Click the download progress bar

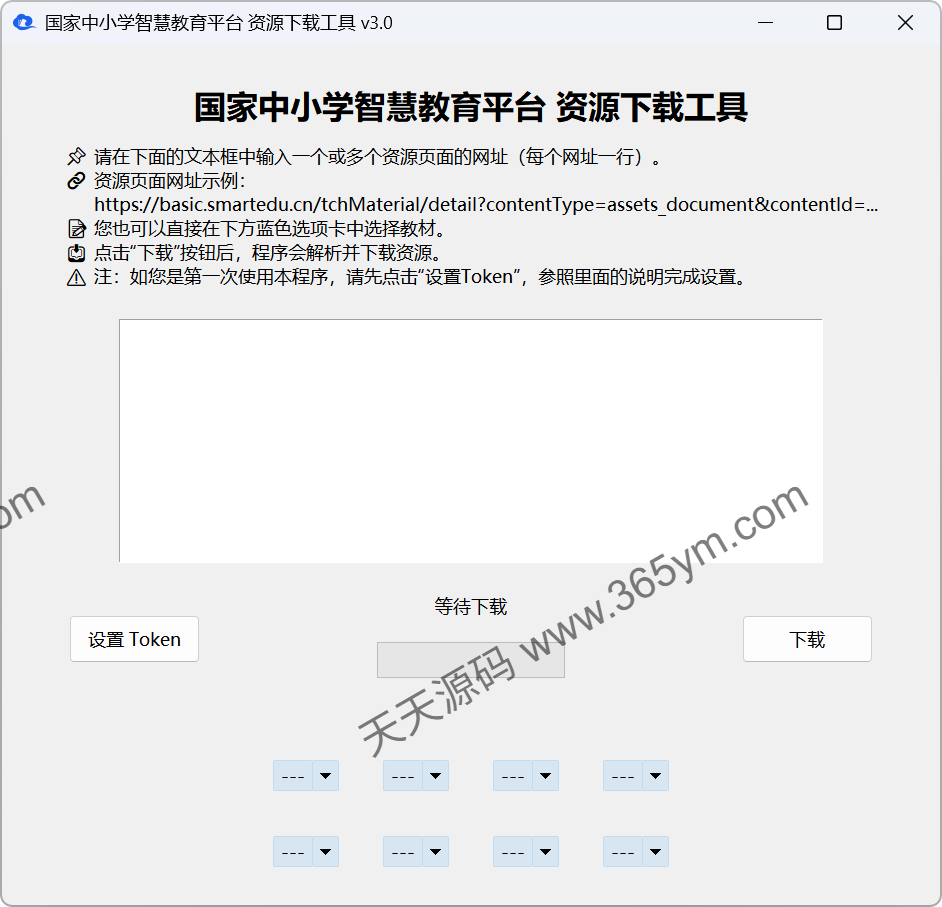470,659
